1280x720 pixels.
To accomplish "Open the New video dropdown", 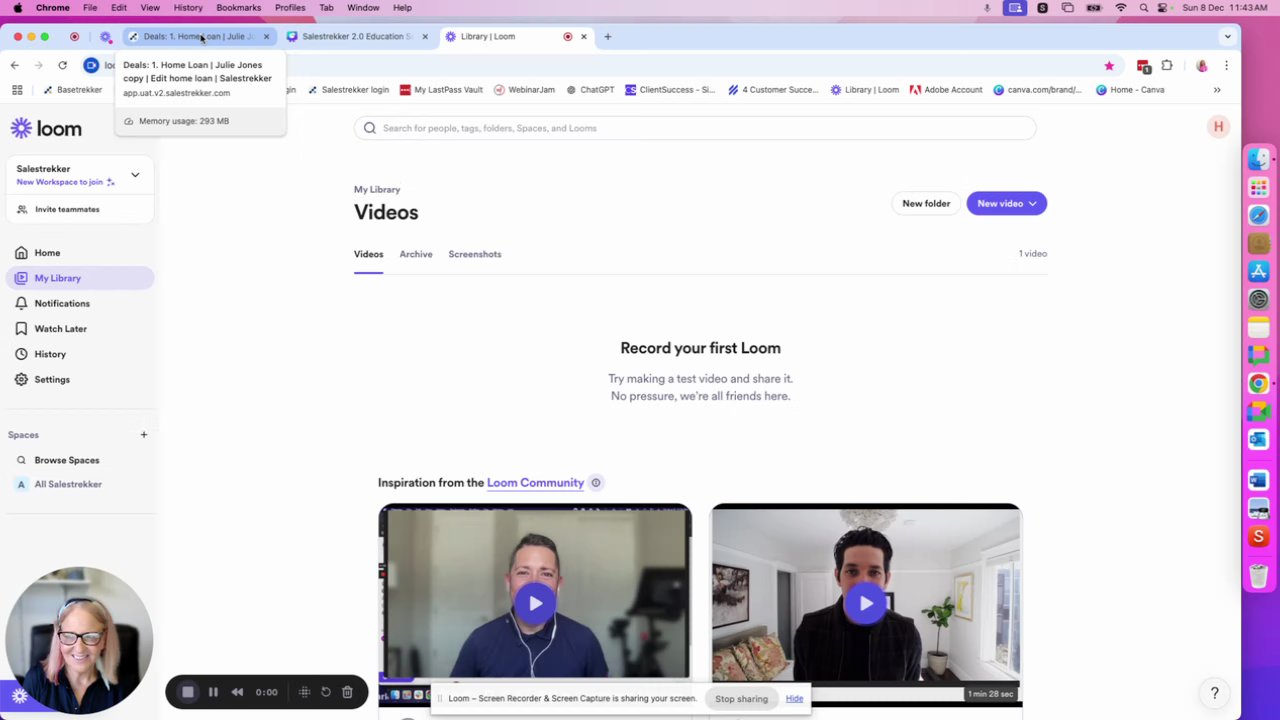I will (x=1006, y=203).
